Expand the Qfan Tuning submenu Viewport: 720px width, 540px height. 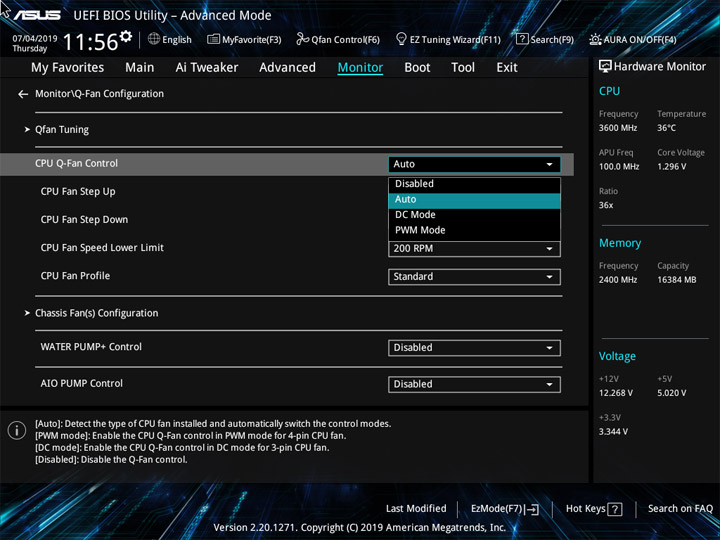coord(62,130)
